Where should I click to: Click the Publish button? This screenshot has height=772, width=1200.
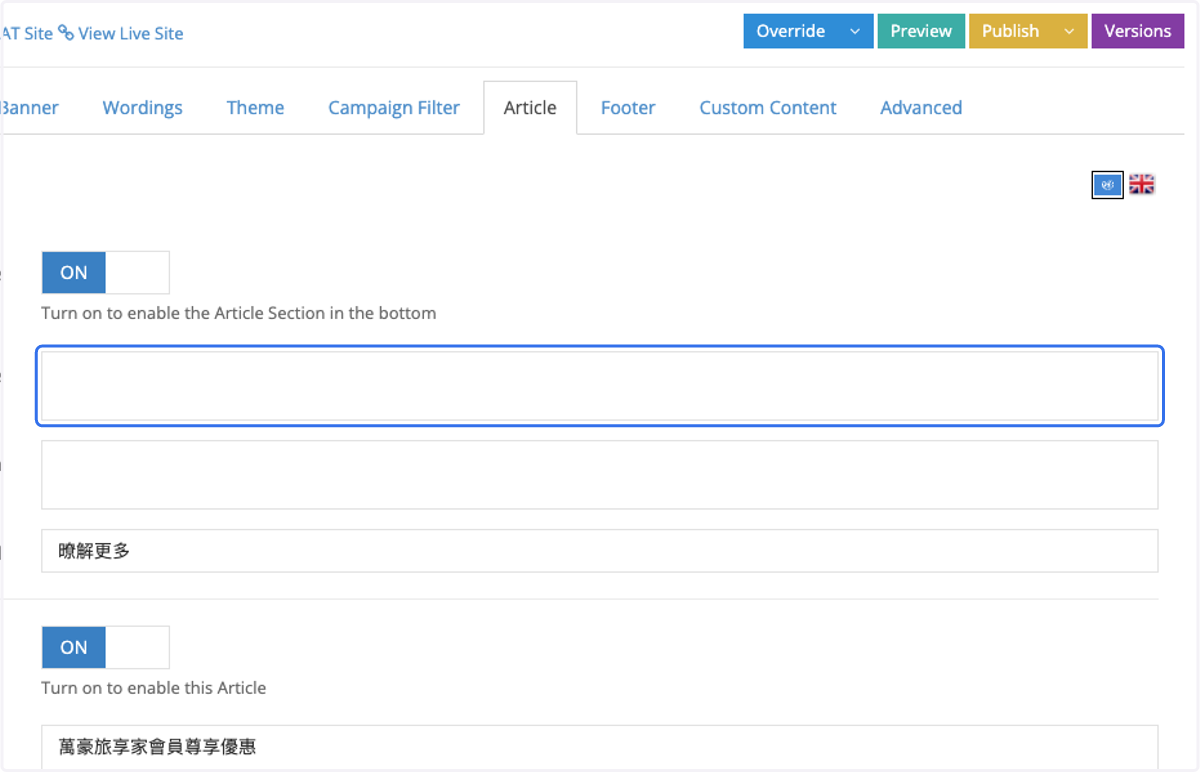[x=1010, y=31]
